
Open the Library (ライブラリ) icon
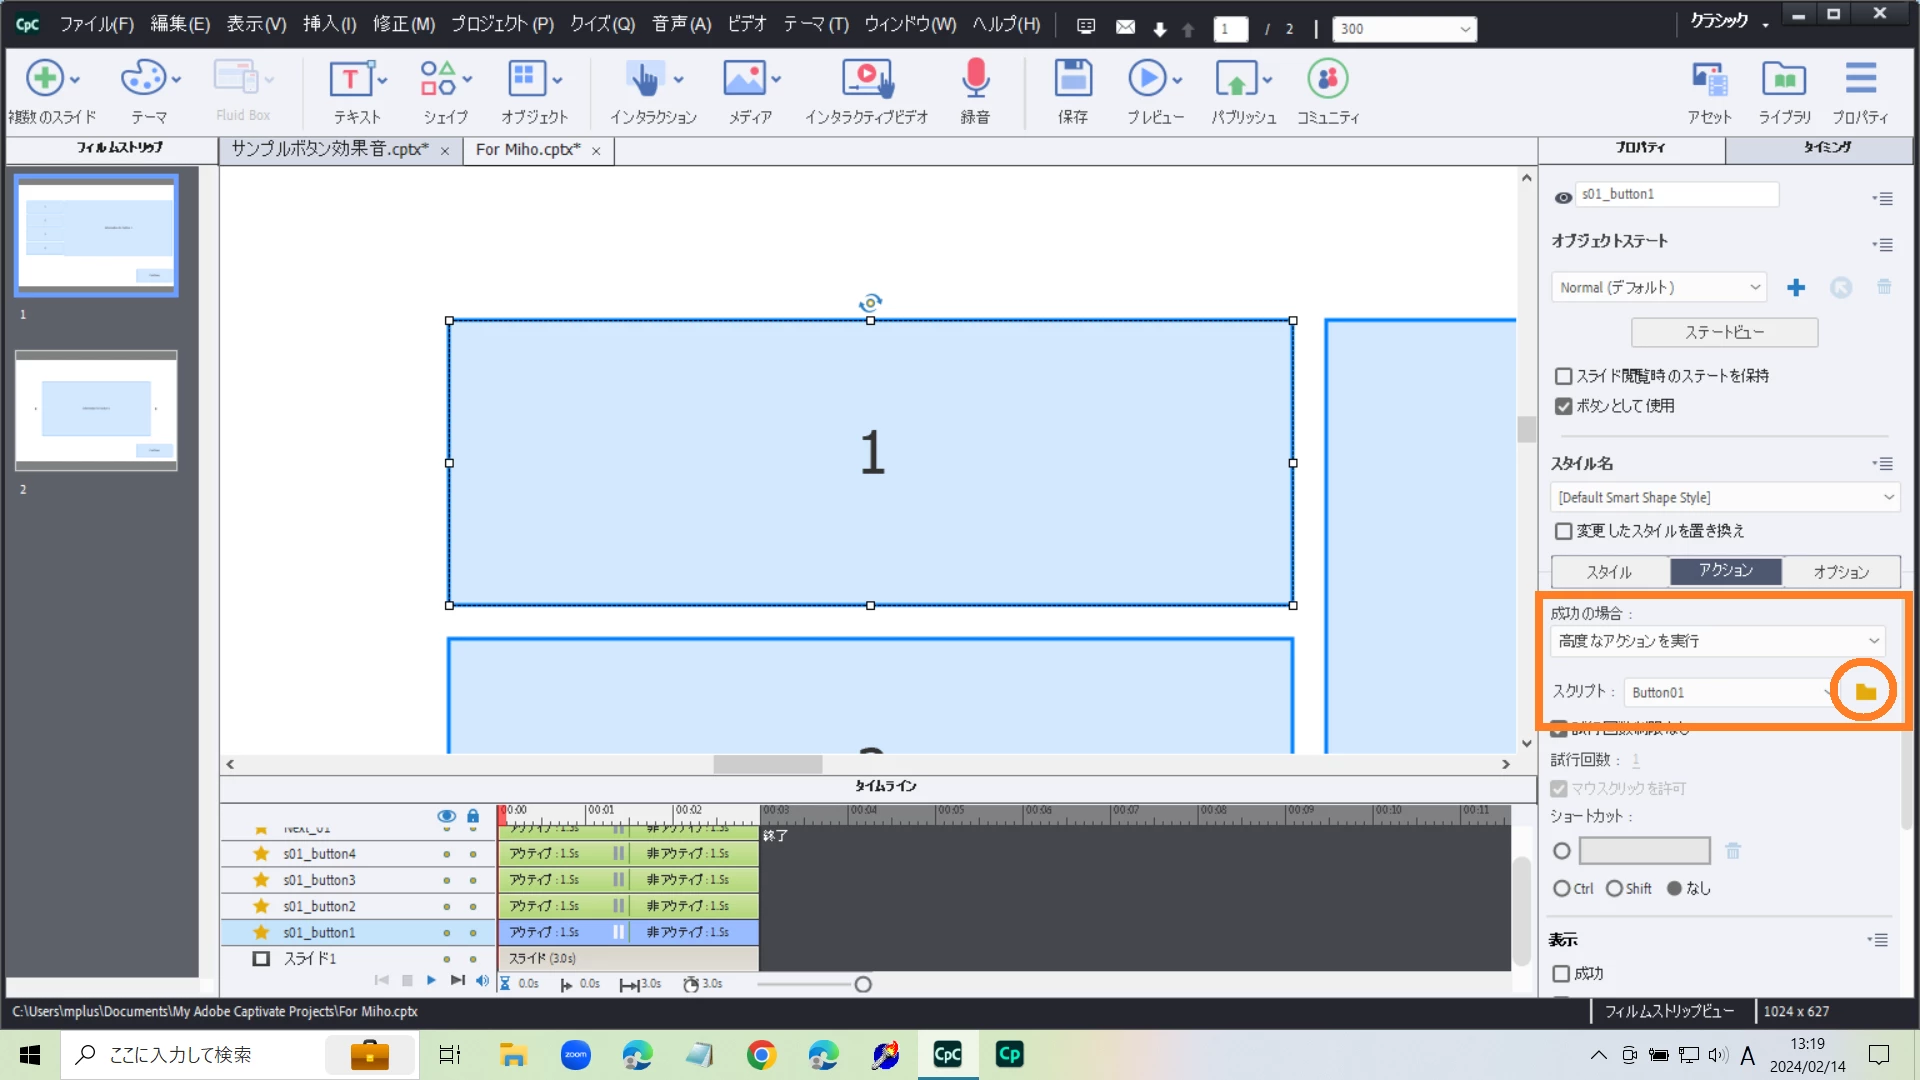point(1784,80)
